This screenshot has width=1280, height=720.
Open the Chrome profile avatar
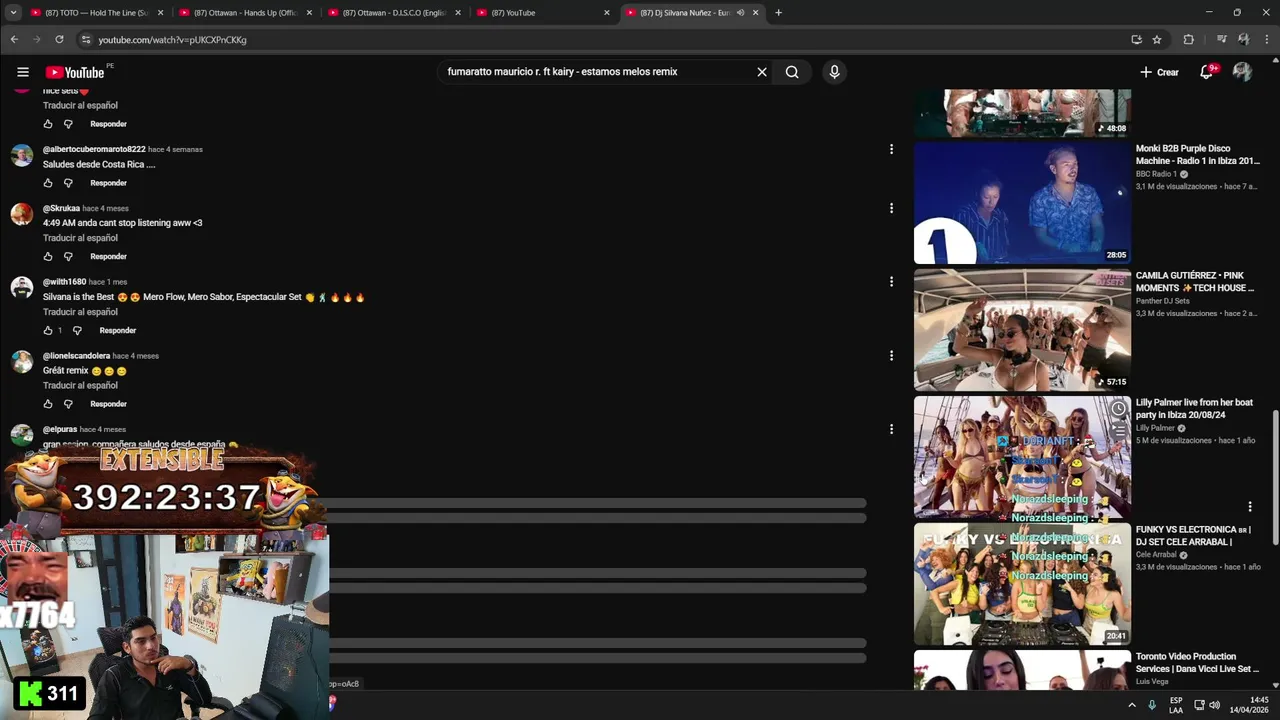tap(1243, 40)
